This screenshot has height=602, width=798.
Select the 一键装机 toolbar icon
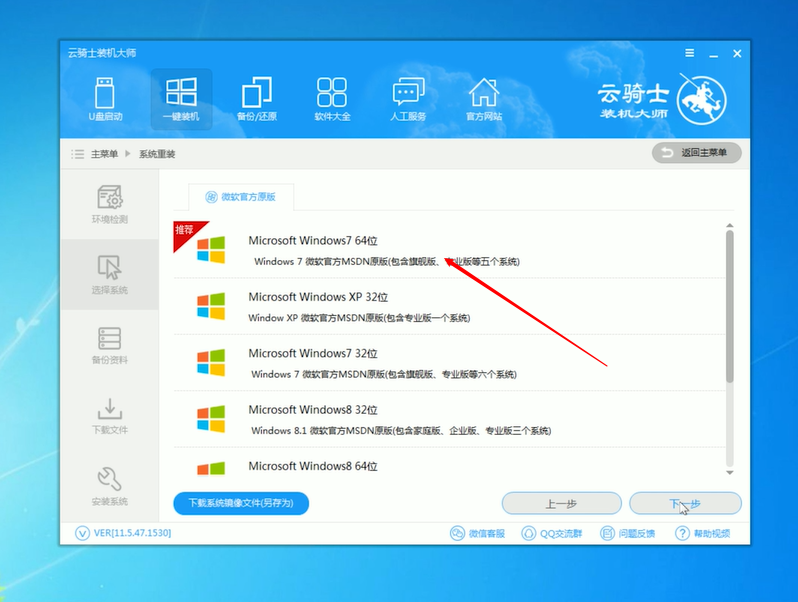click(x=181, y=99)
